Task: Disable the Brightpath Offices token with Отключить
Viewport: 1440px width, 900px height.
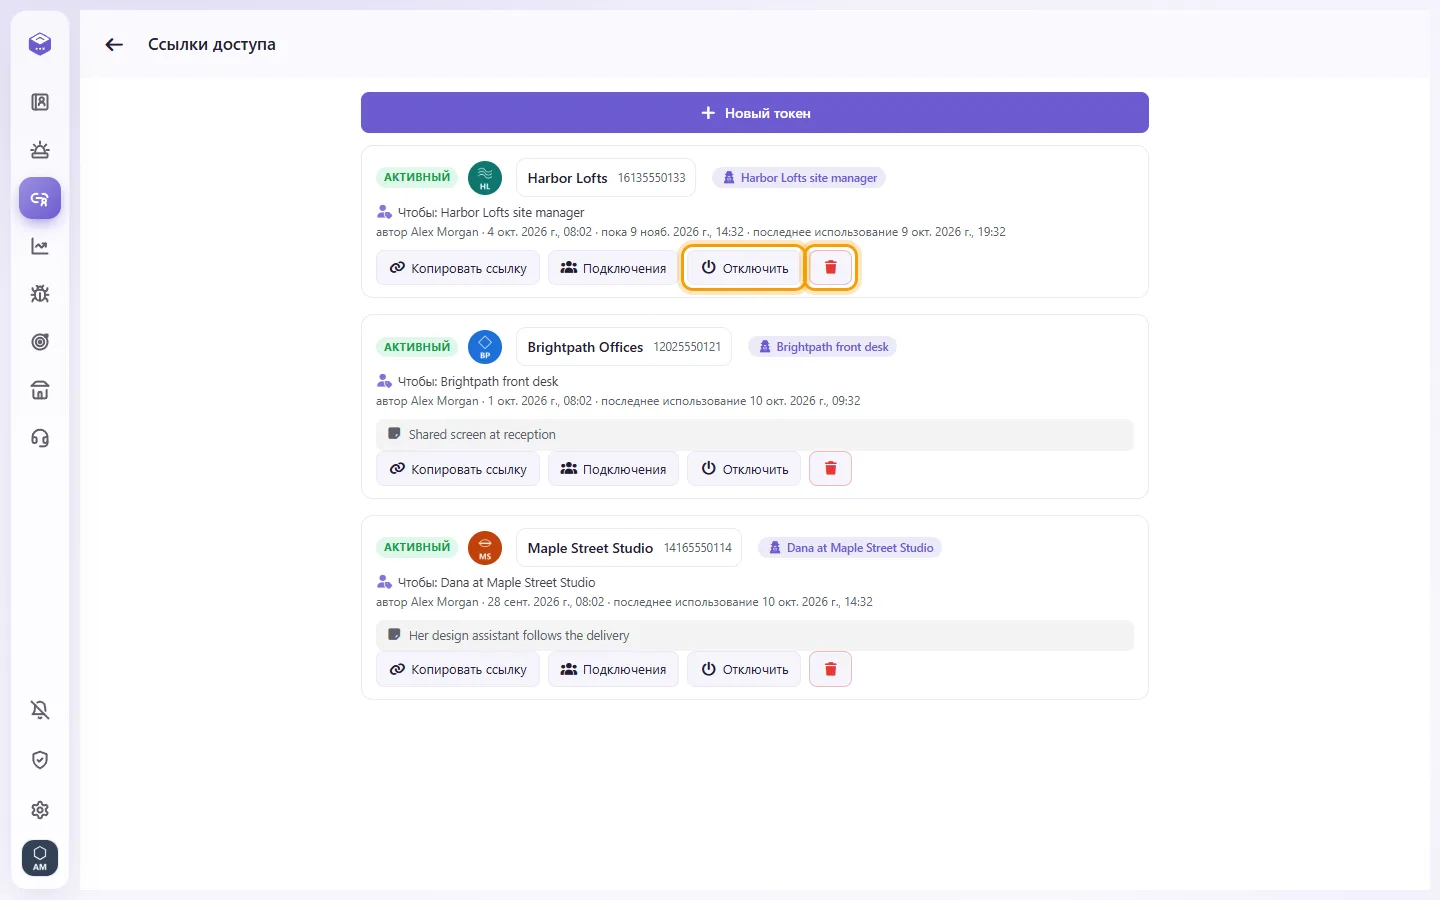Action: [x=744, y=469]
